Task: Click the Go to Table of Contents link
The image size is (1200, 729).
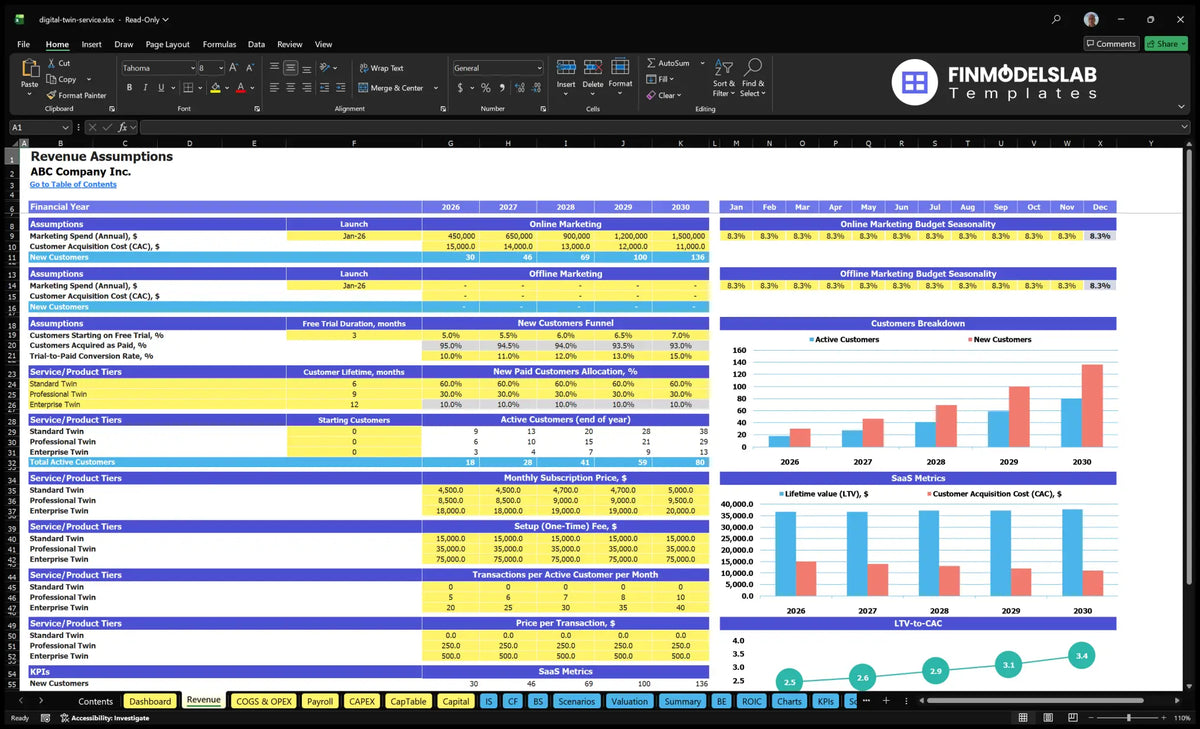Action: pyautogui.click(x=73, y=184)
